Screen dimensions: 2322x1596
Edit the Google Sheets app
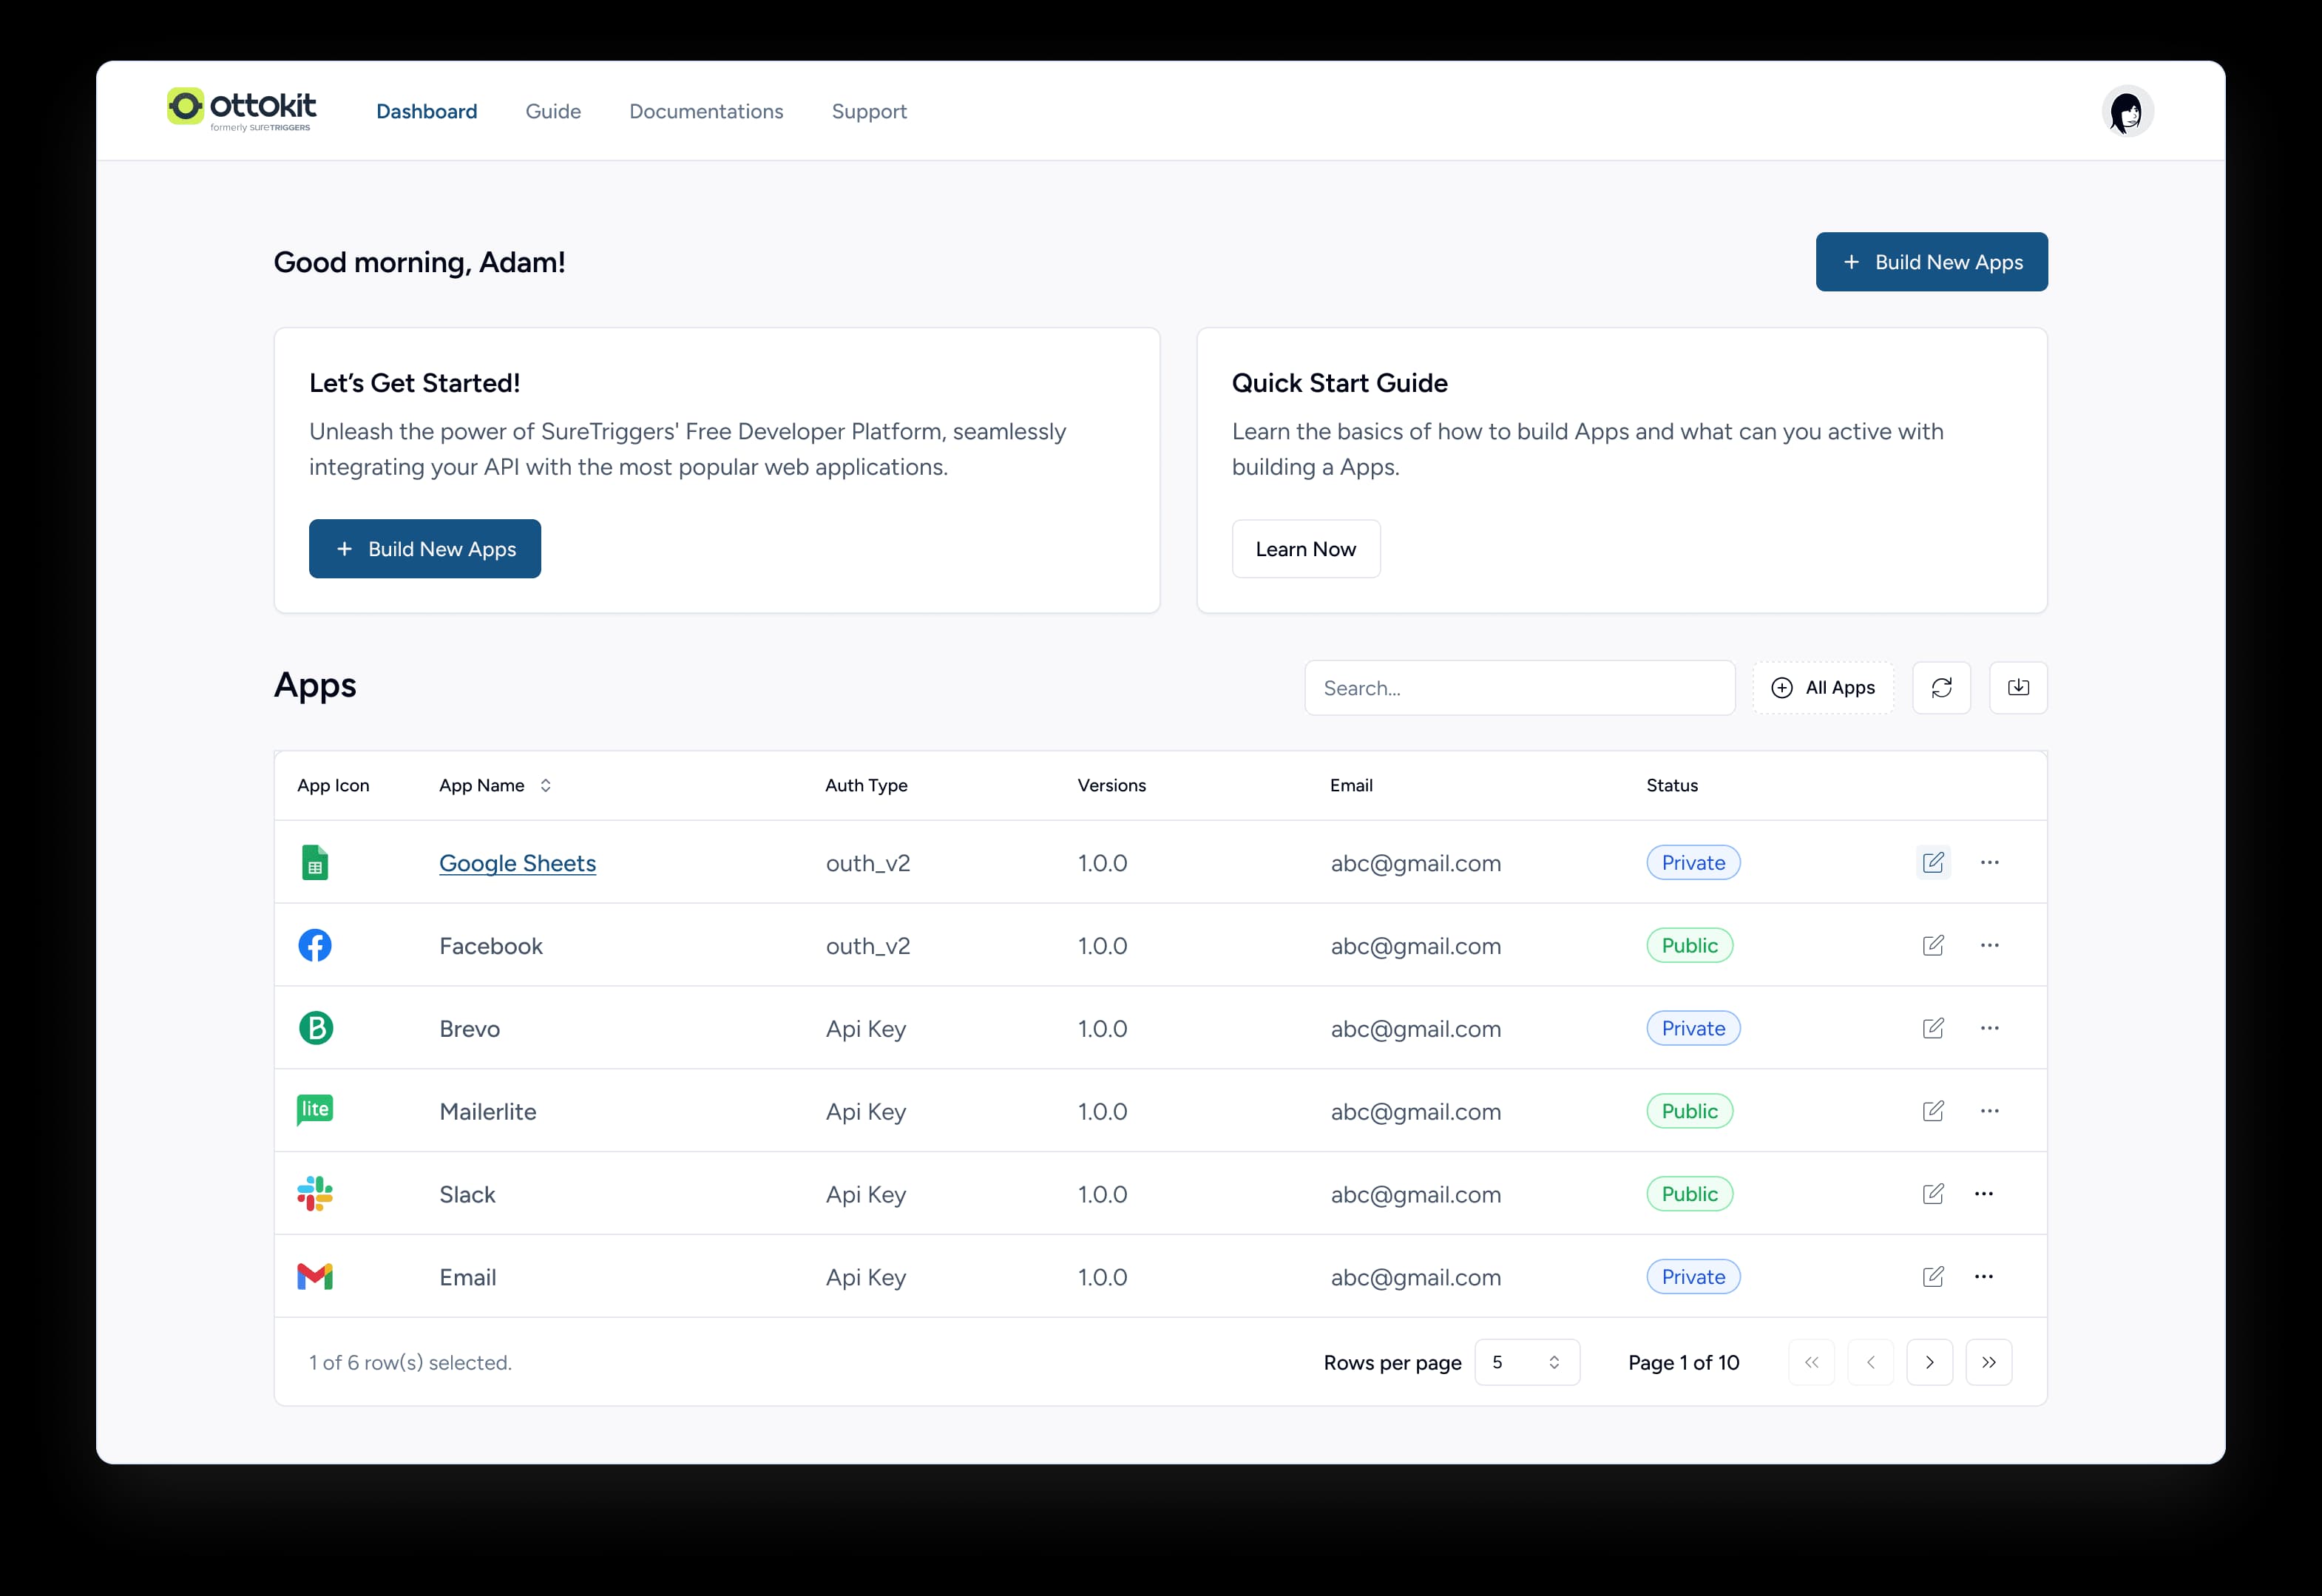pyautogui.click(x=1933, y=862)
